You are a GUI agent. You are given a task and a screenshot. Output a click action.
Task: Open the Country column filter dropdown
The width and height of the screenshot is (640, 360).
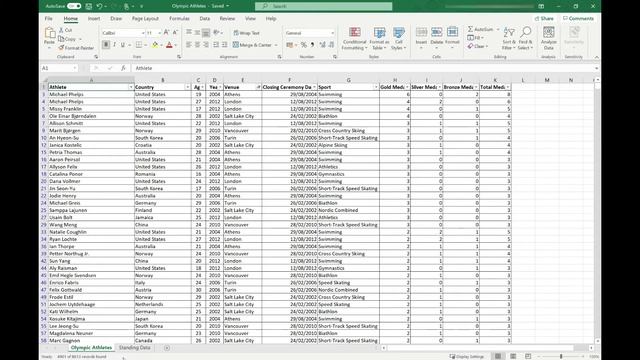click(x=188, y=87)
